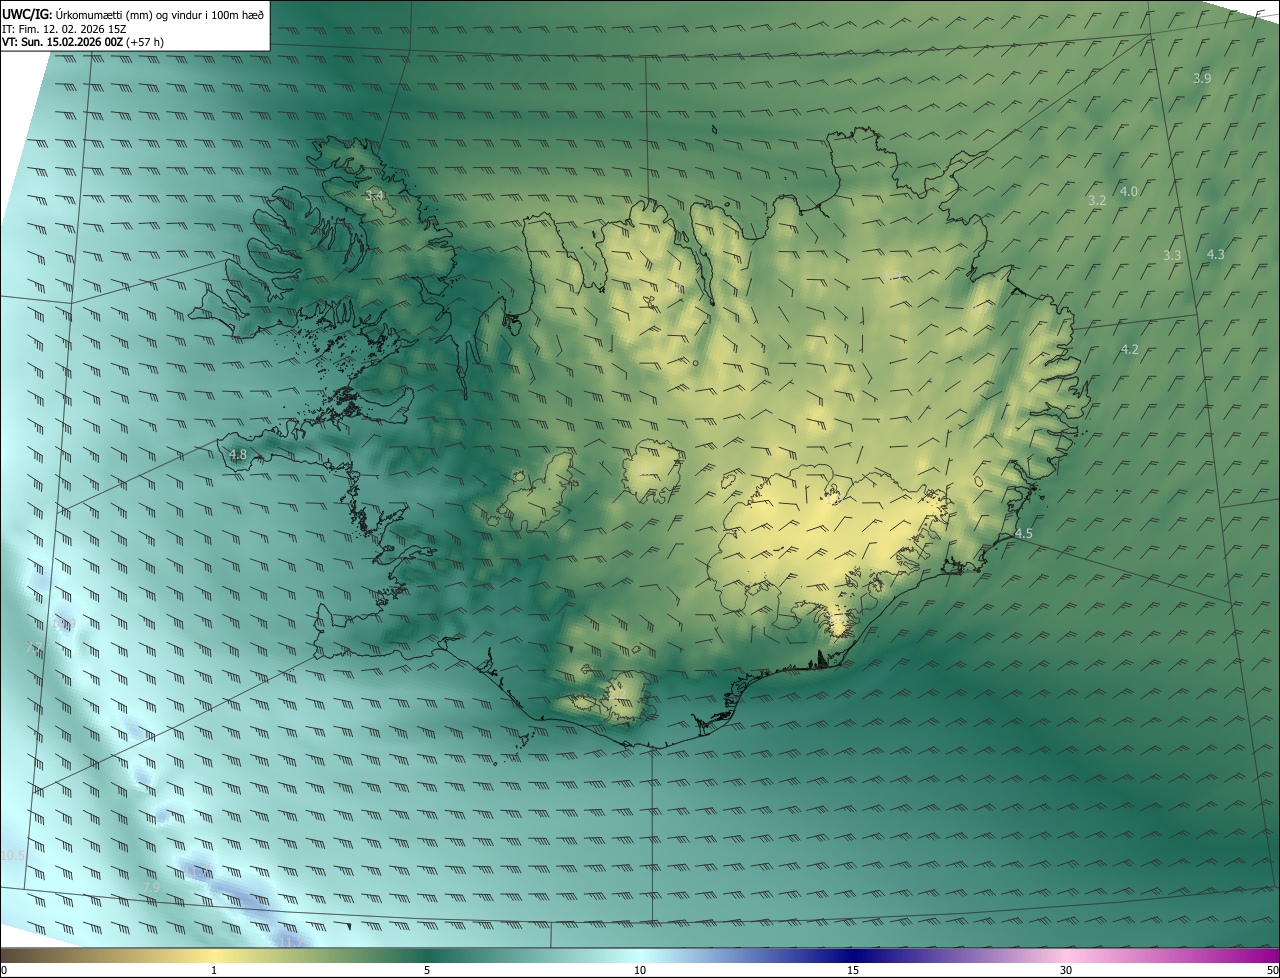
Task: Click the color scale tick label 50
Action: click(1272, 970)
